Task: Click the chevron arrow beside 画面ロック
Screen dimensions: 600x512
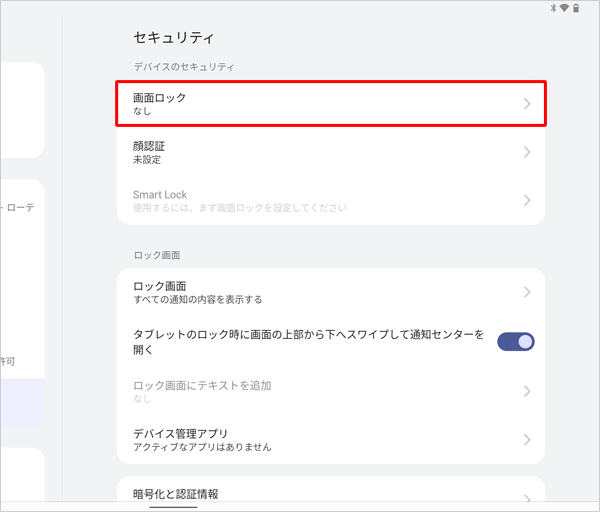Action: (x=527, y=104)
